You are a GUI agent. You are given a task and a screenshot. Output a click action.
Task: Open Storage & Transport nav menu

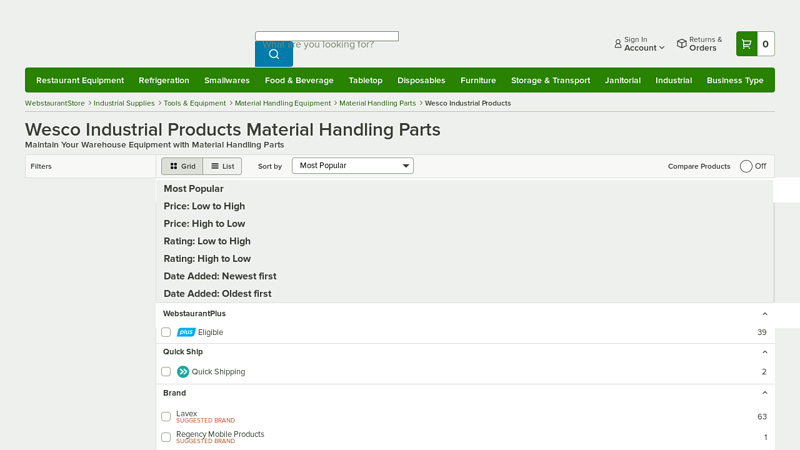pyautogui.click(x=551, y=81)
